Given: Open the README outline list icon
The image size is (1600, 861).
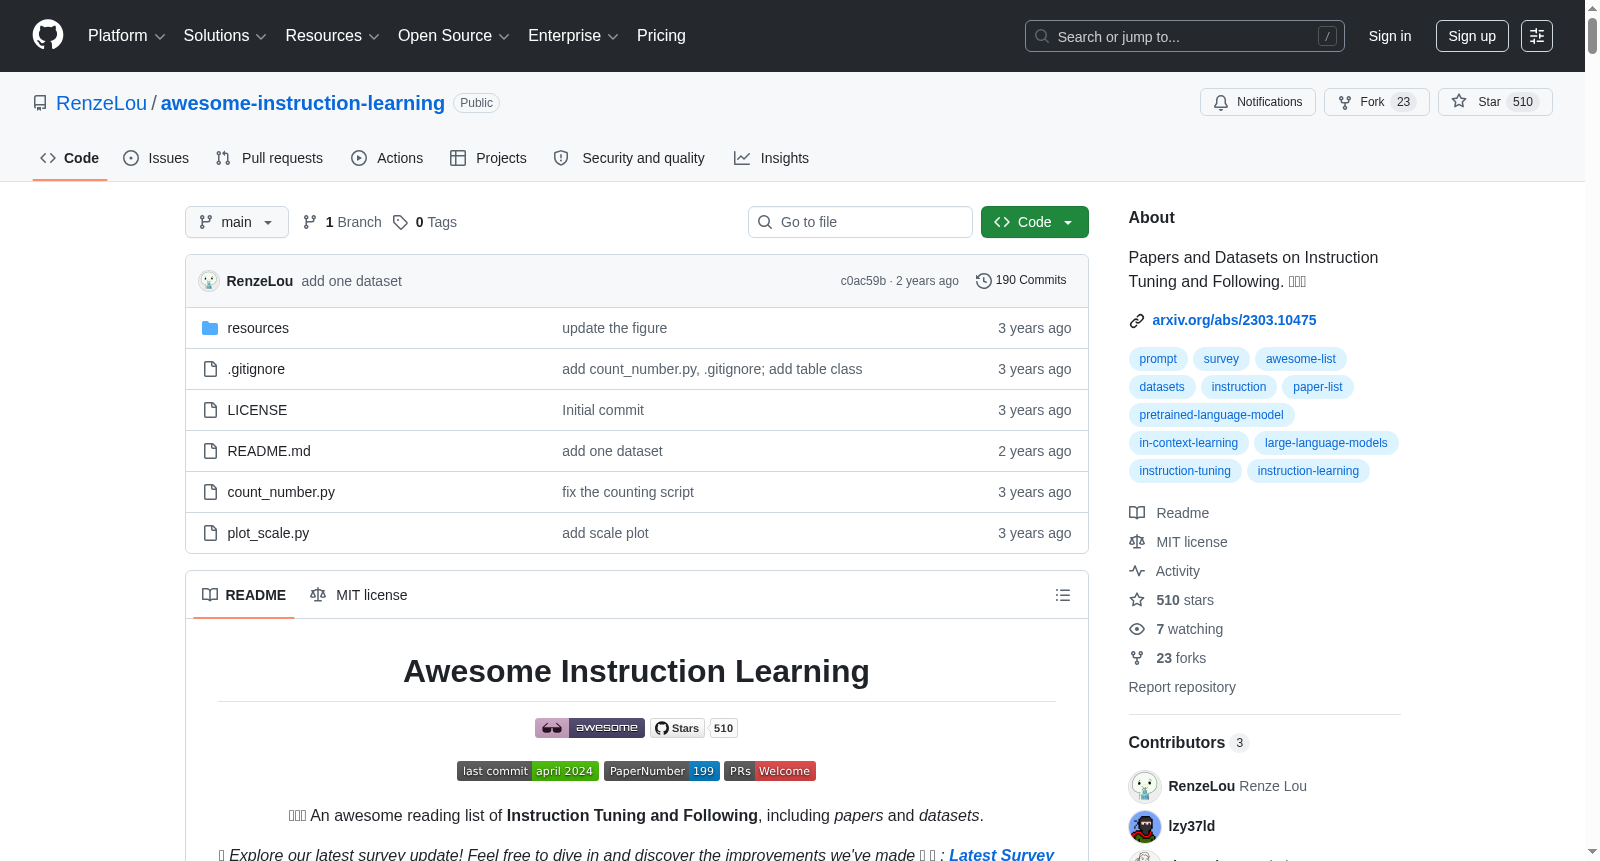Looking at the screenshot, I should coord(1063,595).
